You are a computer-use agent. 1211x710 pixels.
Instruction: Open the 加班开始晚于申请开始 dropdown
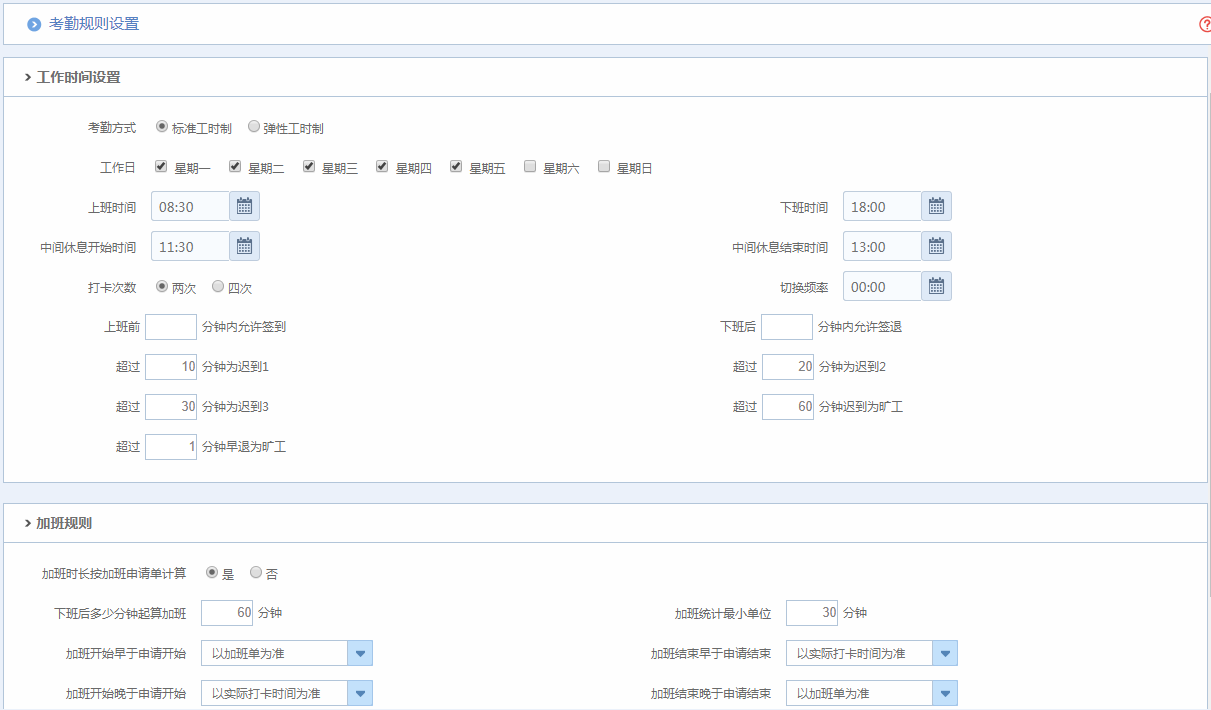(360, 693)
